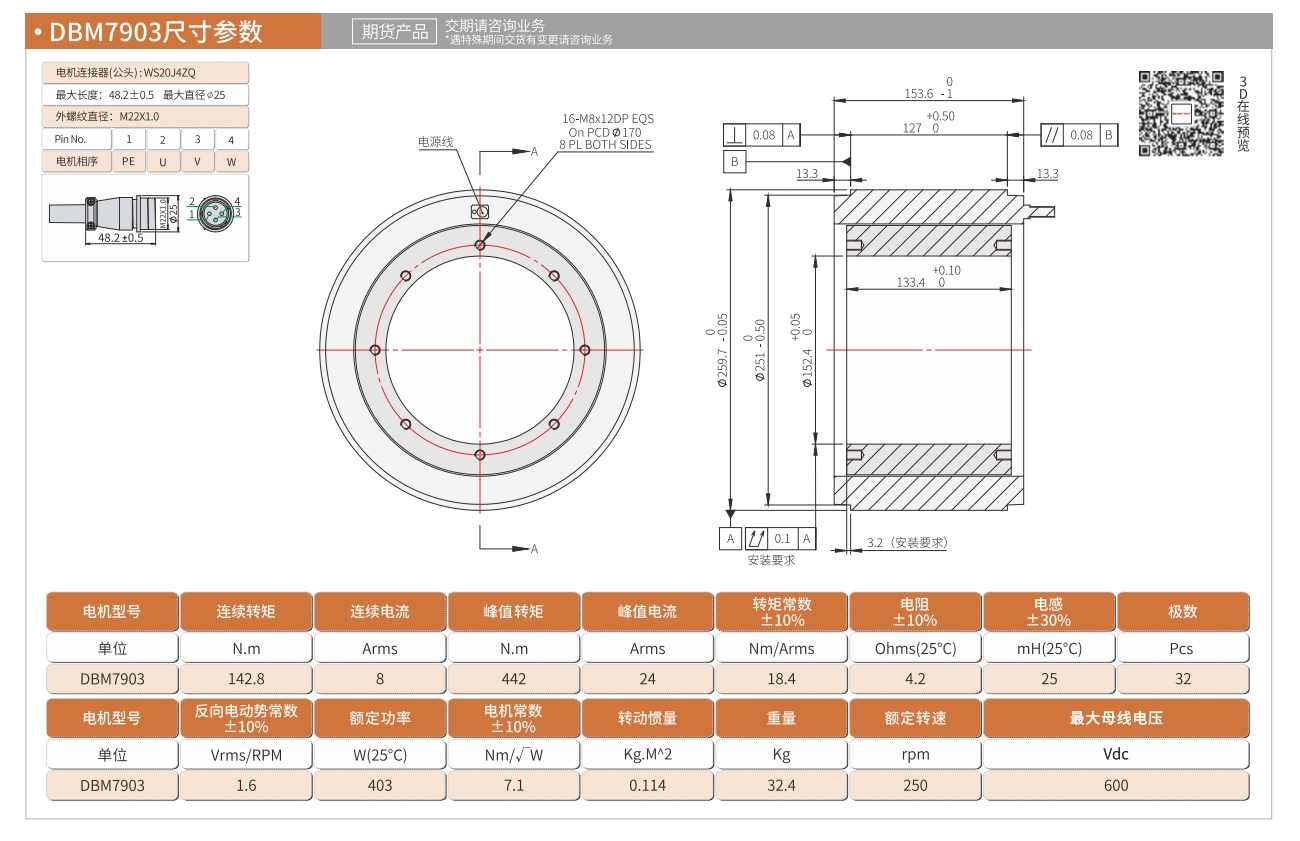The image size is (1300, 841).
Task: Select the torque constant value 18.4
Action: 782,679
